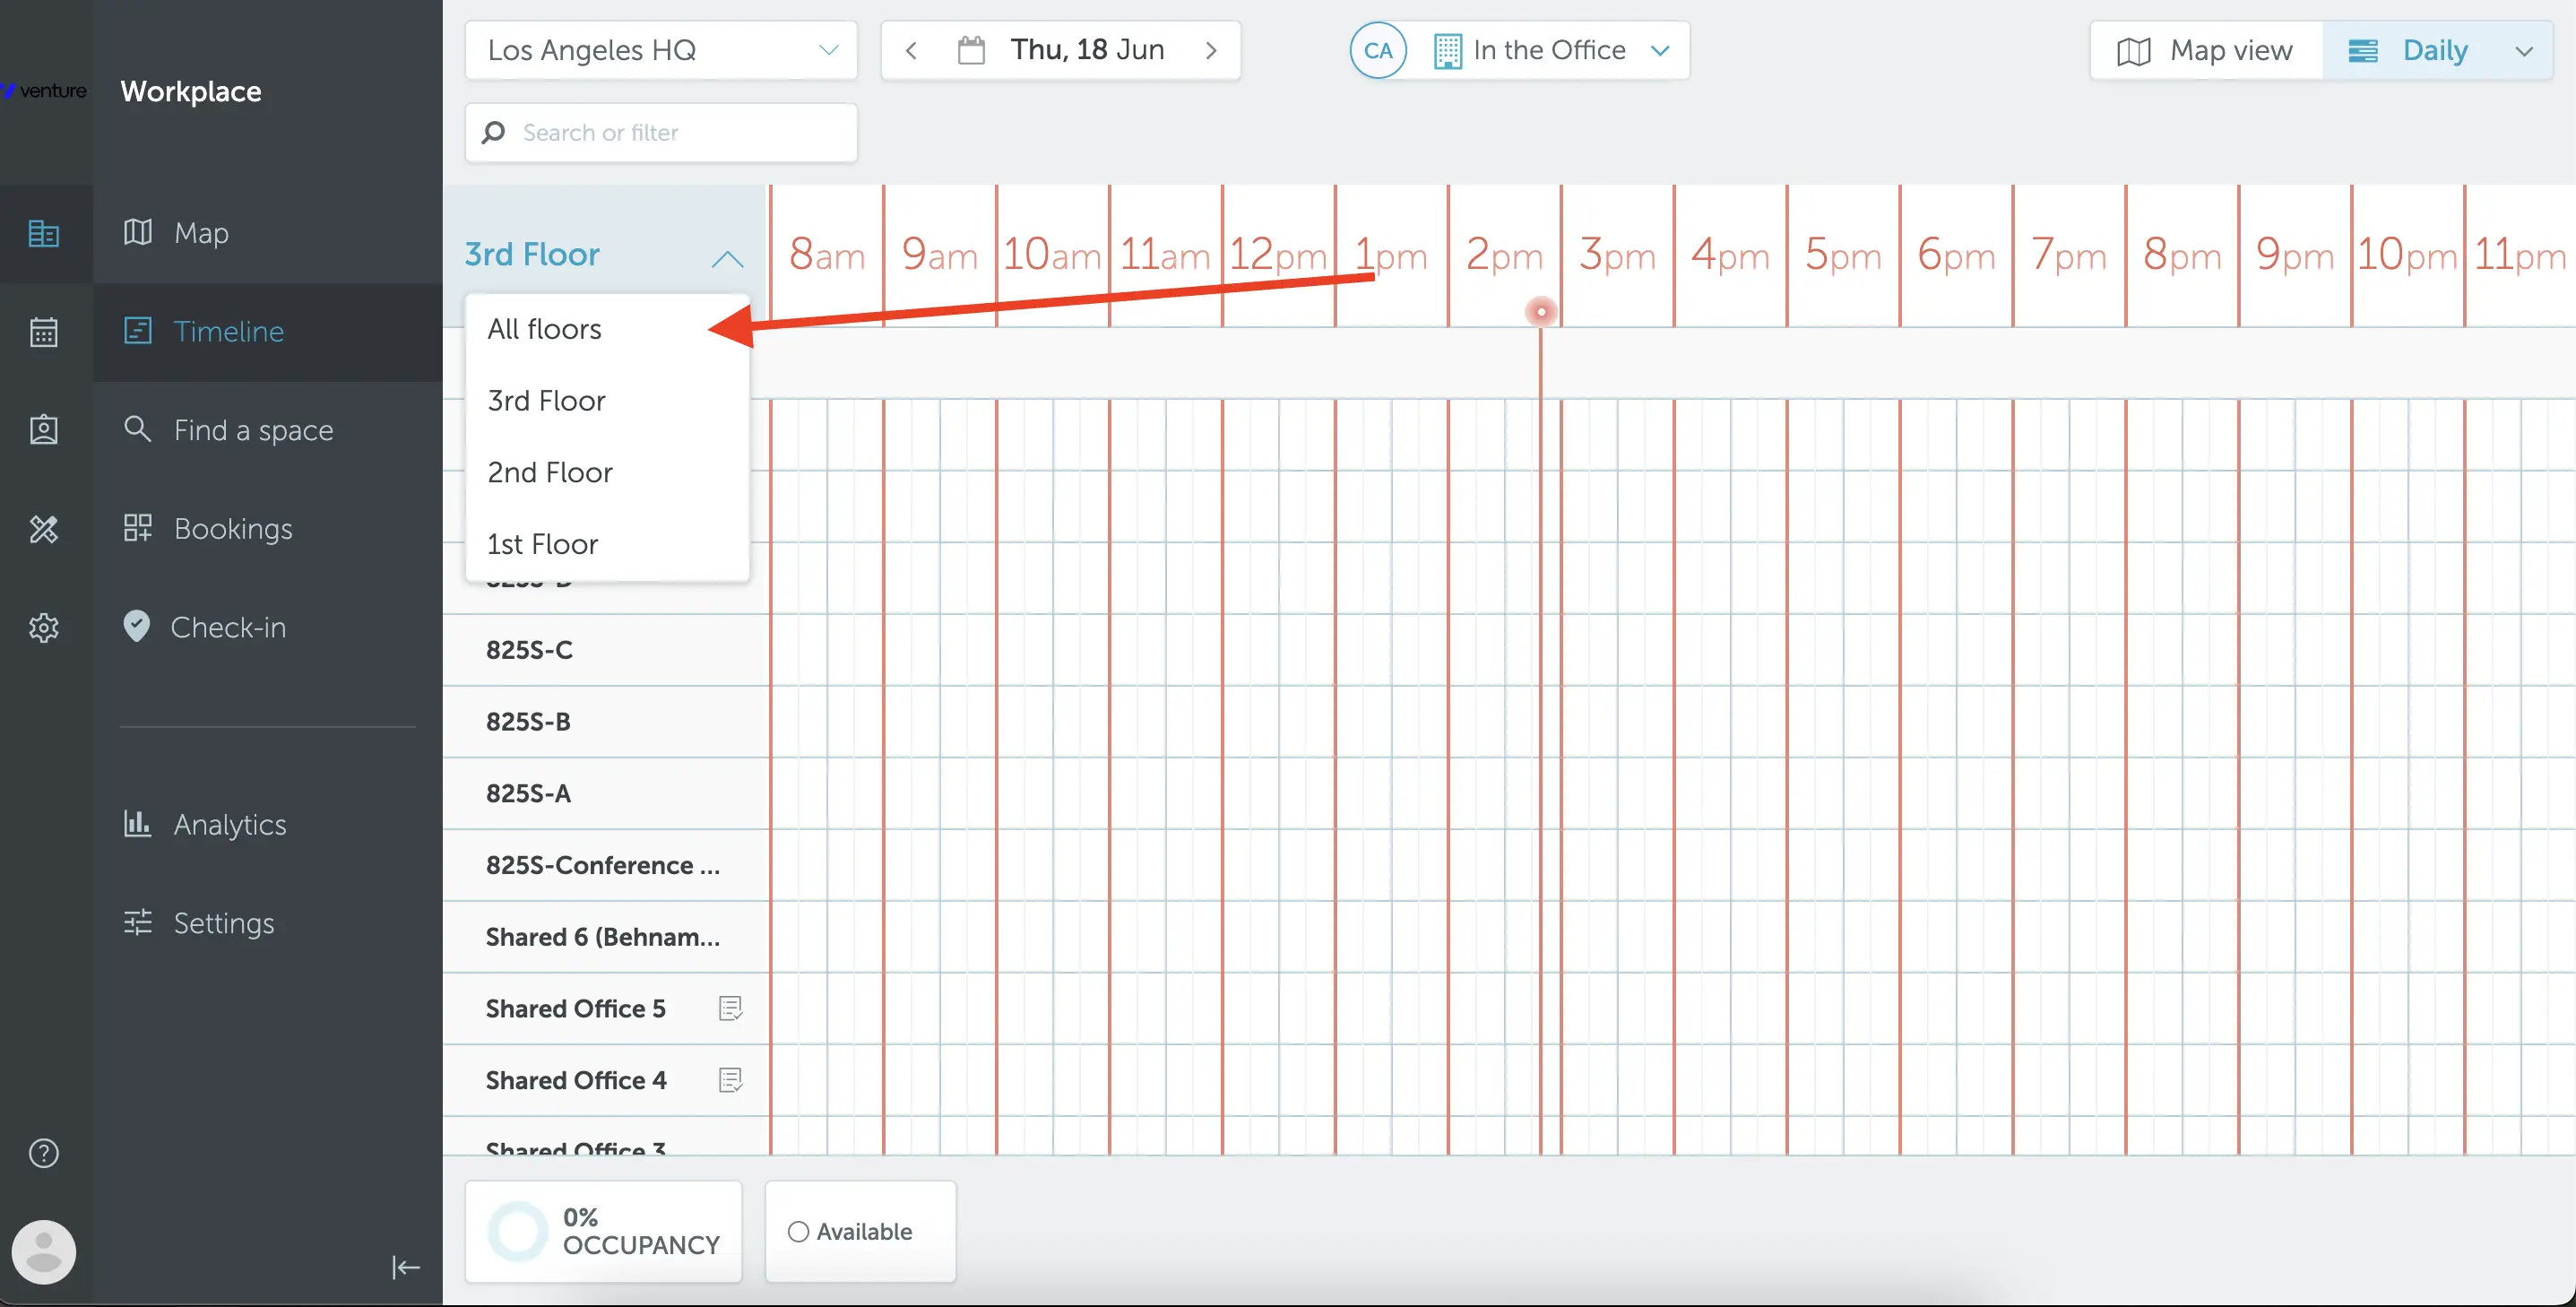This screenshot has width=2576, height=1307.
Task: Click the Venture logo
Action: click(x=44, y=91)
